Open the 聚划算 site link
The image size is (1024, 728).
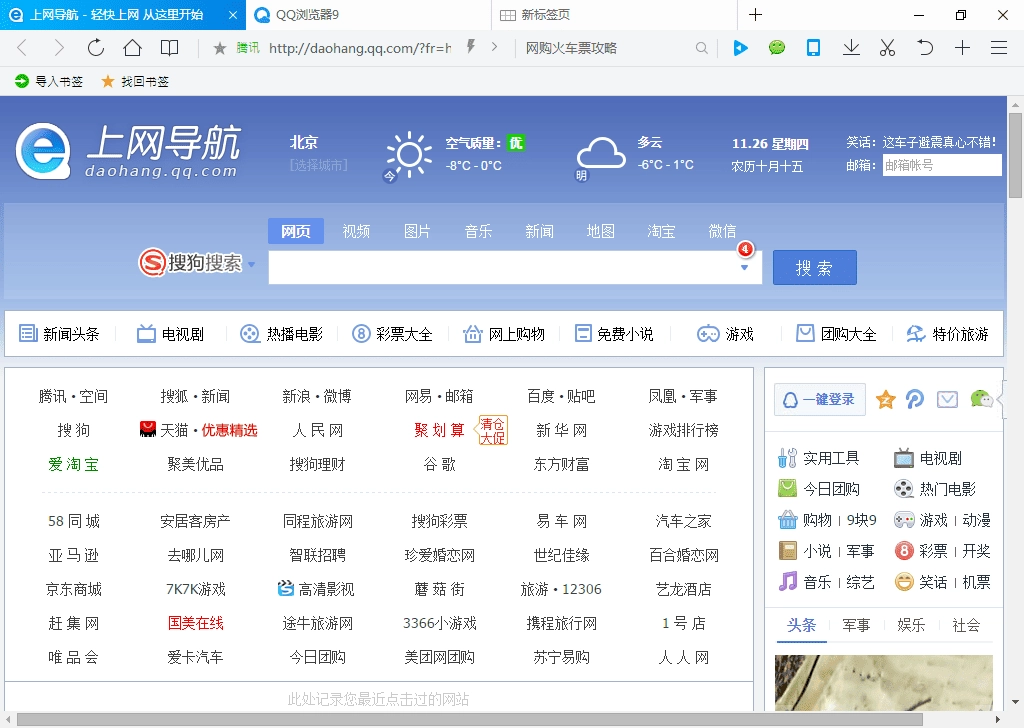point(439,430)
